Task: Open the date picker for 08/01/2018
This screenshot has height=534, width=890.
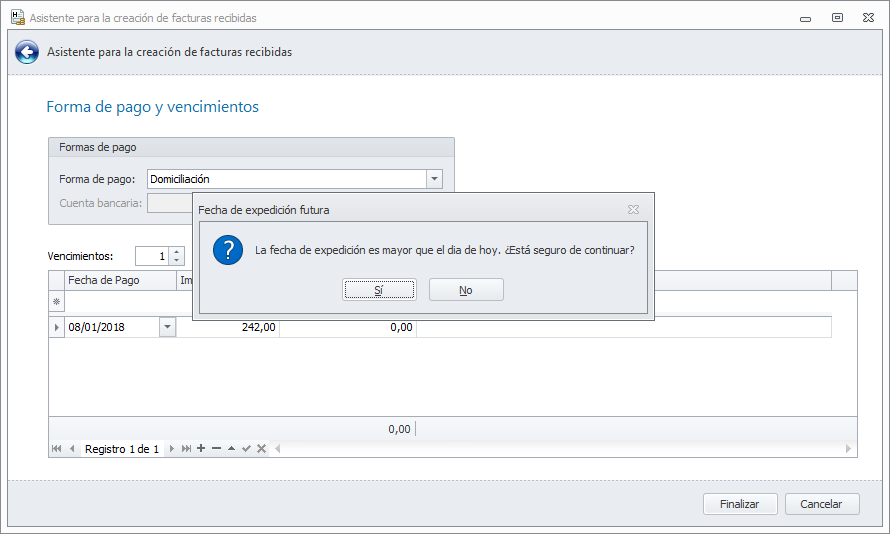Action: click(x=167, y=327)
